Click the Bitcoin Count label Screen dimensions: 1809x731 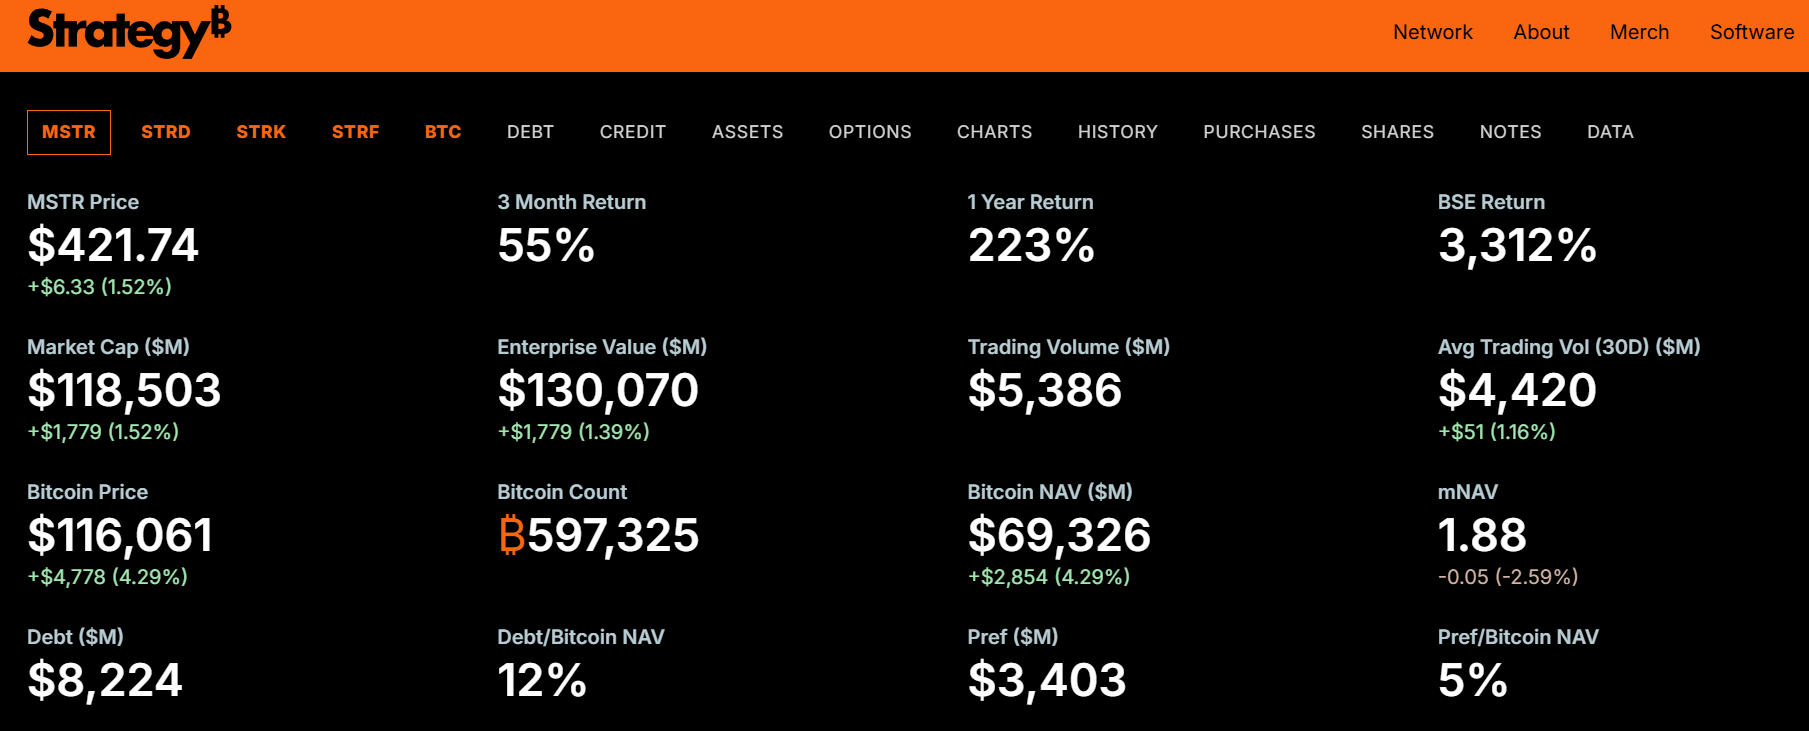tap(562, 492)
